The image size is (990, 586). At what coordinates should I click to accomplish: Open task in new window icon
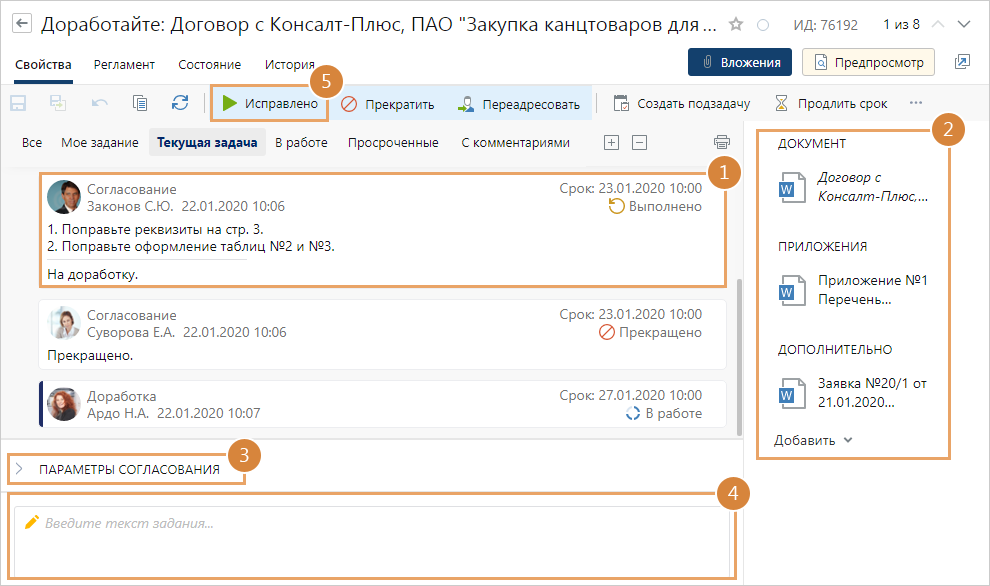click(x=962, y=62)
